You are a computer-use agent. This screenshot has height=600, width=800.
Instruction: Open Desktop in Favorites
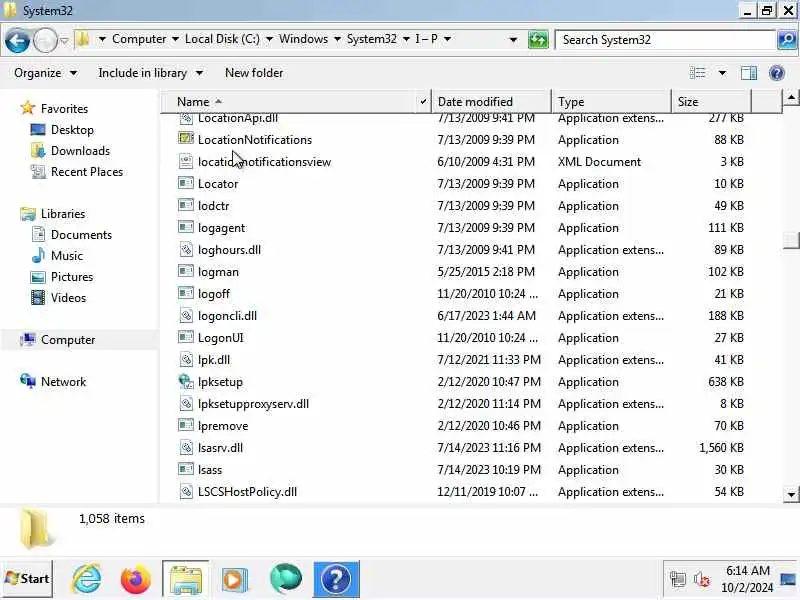(72, 130)
